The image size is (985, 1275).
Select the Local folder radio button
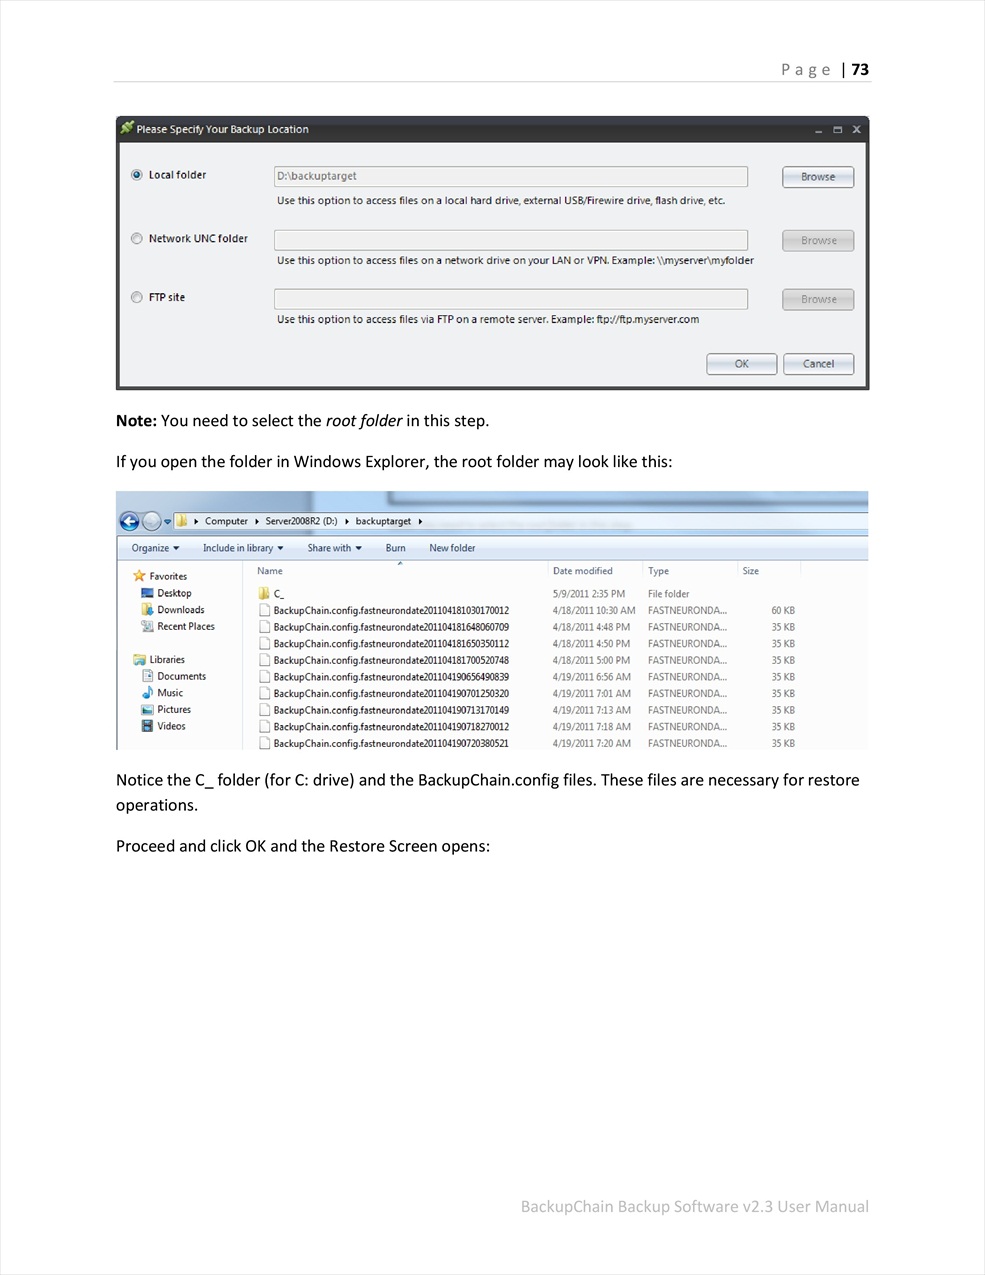point(137,175)
